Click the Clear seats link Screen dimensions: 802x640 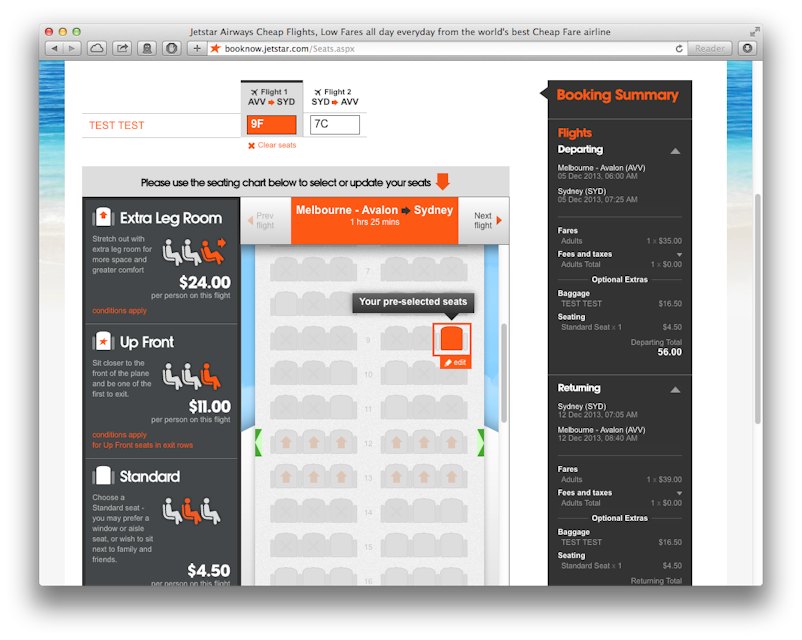(x=277, y=145)
